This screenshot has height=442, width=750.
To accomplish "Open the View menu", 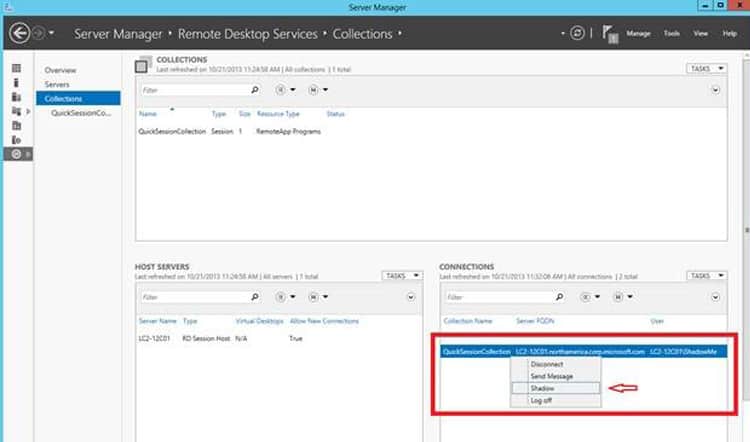I will [701, 33].
